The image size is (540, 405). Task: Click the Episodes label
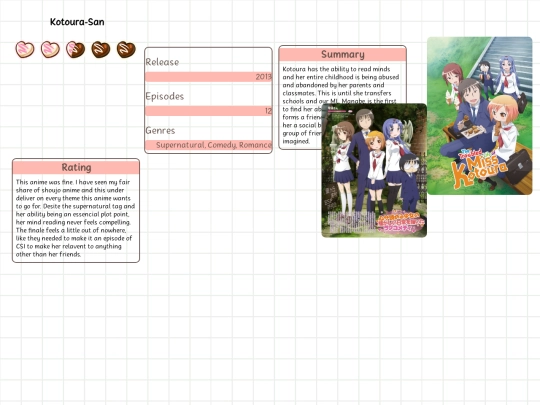[x=165, y=96]
